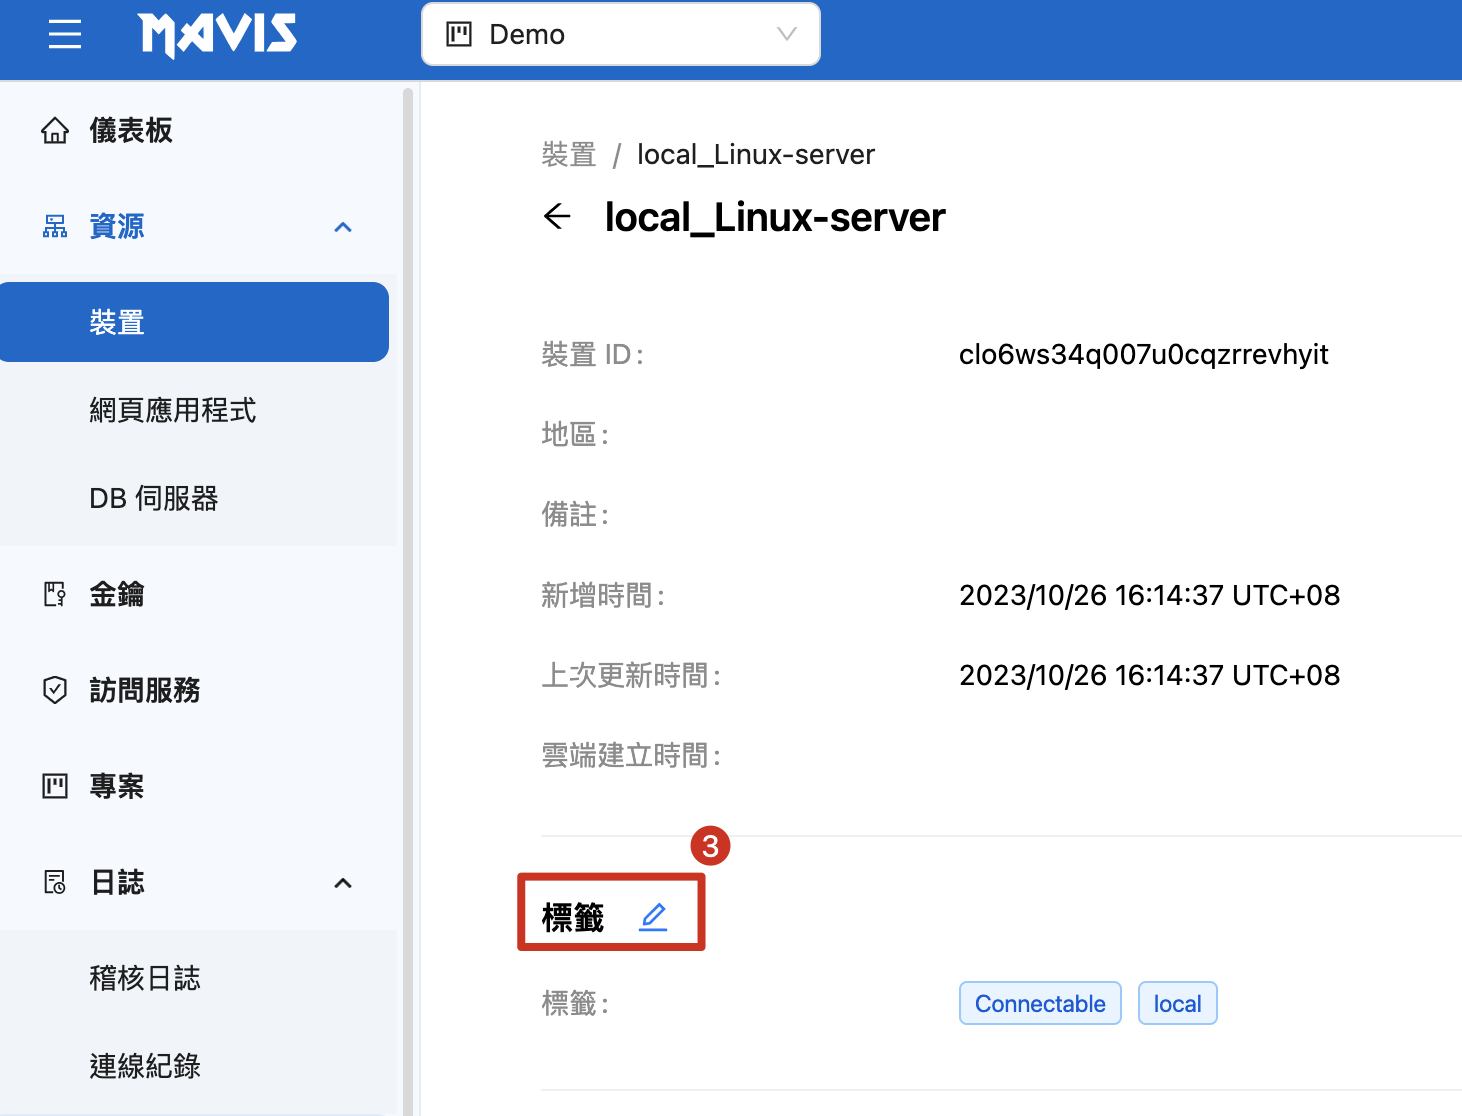Click the sidebar vertical scrollbar

(408, 600)
